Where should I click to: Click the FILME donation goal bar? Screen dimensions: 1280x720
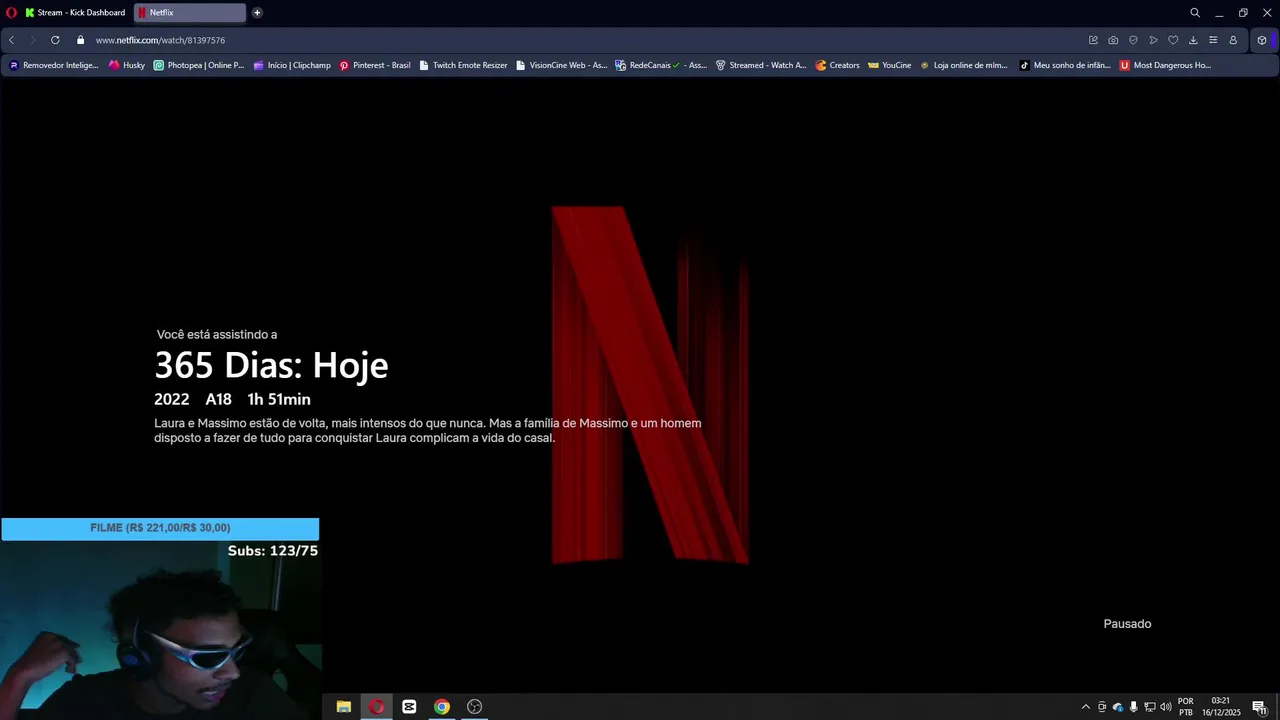click(160, 528)
